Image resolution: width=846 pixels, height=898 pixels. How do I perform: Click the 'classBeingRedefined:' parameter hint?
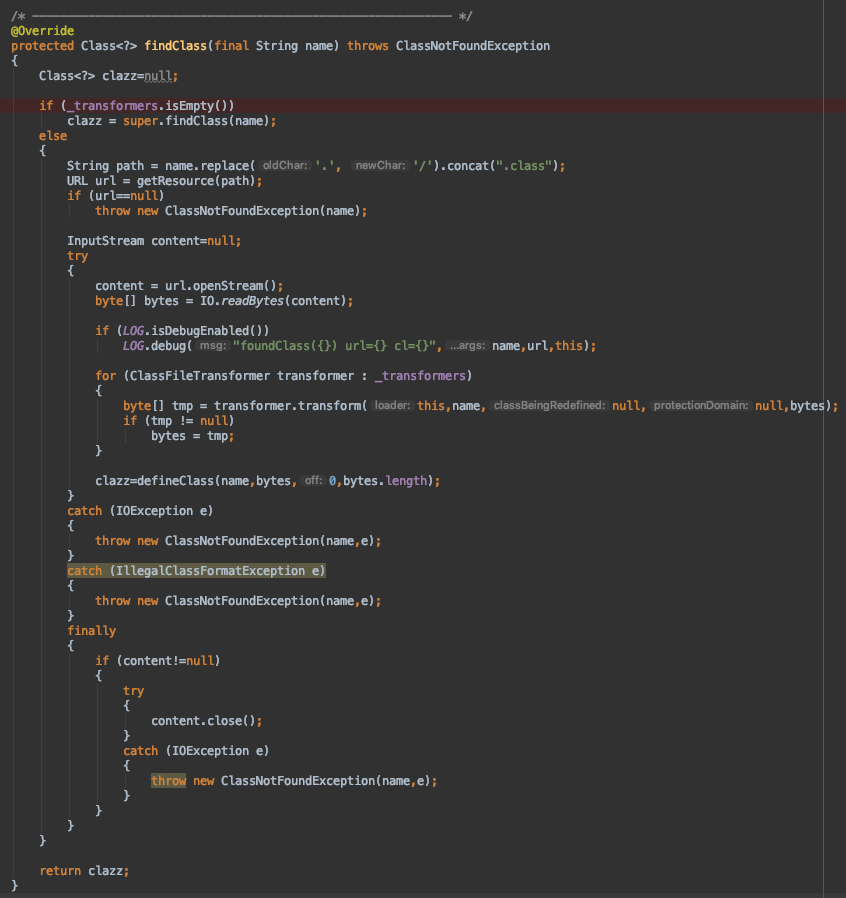(x=549, y=405)
